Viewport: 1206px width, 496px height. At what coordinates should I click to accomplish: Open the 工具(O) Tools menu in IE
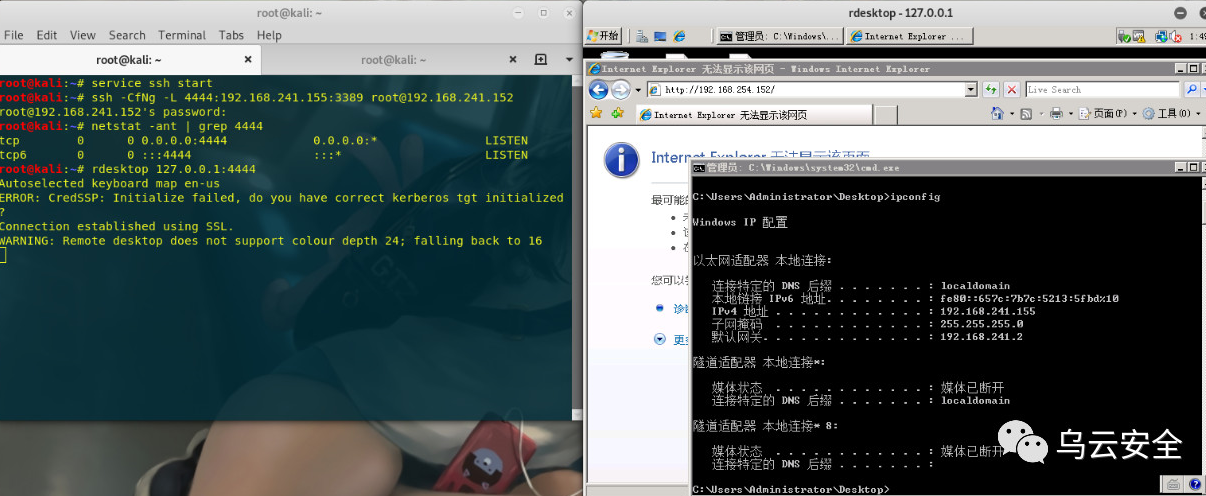[1172, 114]
